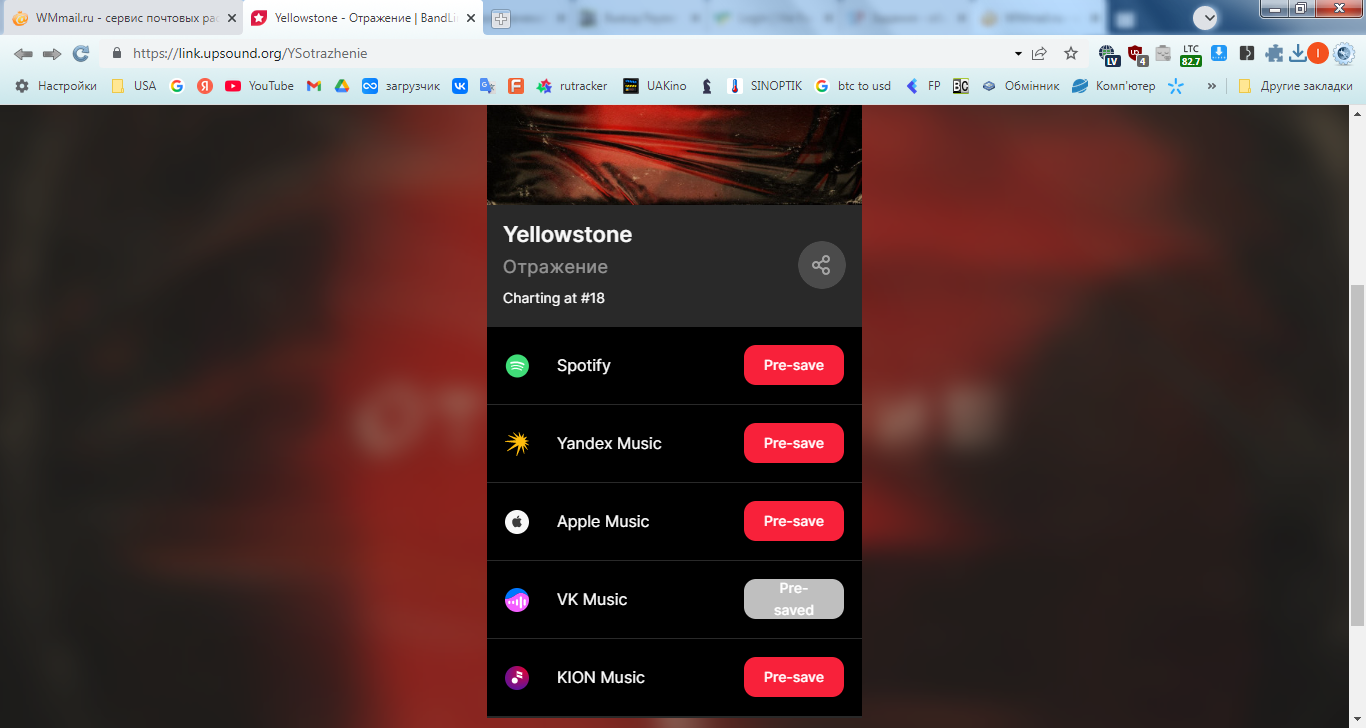The width and height of the screenshot is (1366, 728).
Task: Click the VK Music logo icon
Action: pos(517,600)
